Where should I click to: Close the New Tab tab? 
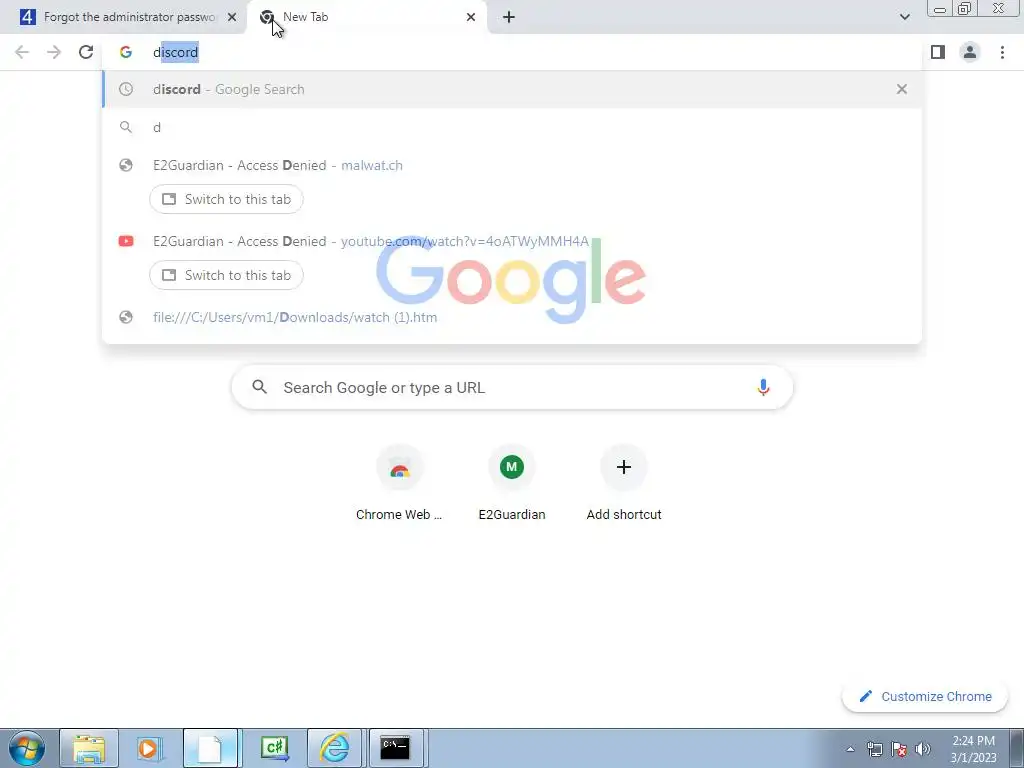coord(471,17)
